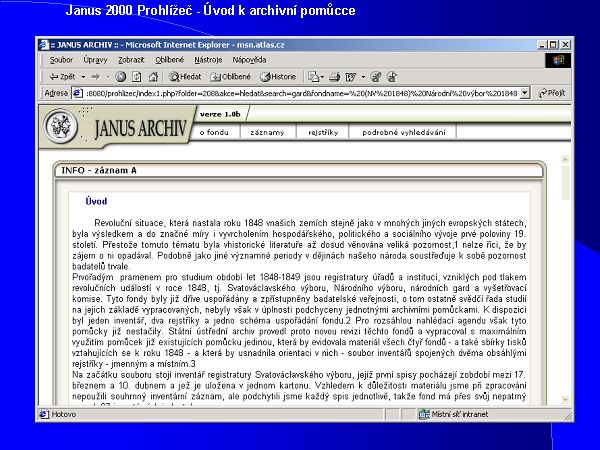Image resolution: width=600 pixels, height=450 pixels.
Task: Click the 'Úvod' heading
Action: pyautogui.click(x=96, y=201)
